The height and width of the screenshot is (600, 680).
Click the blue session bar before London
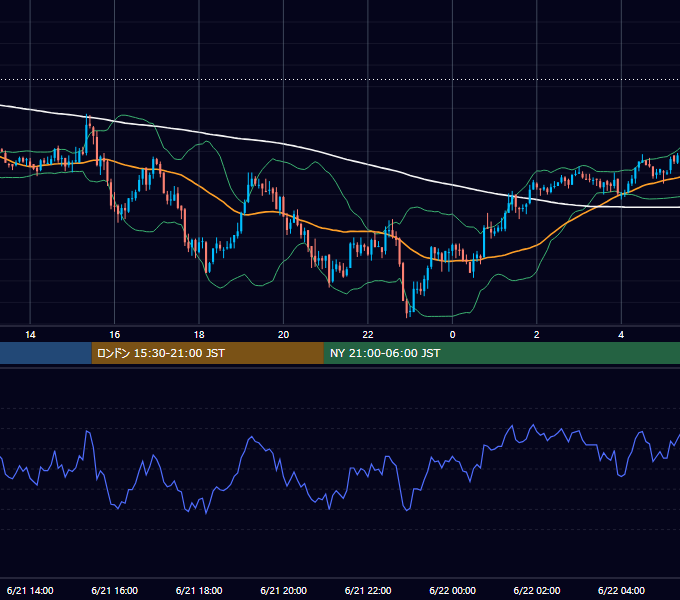tap(46, 353)
